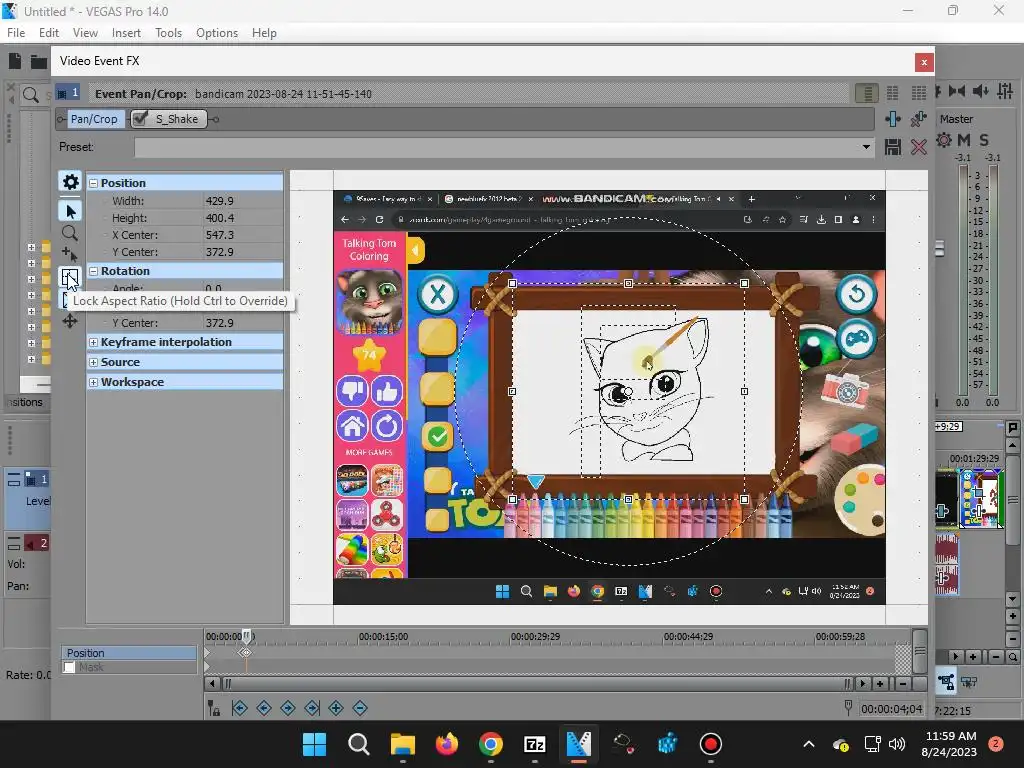Open the mixer faders icon

click(1005, 91)
